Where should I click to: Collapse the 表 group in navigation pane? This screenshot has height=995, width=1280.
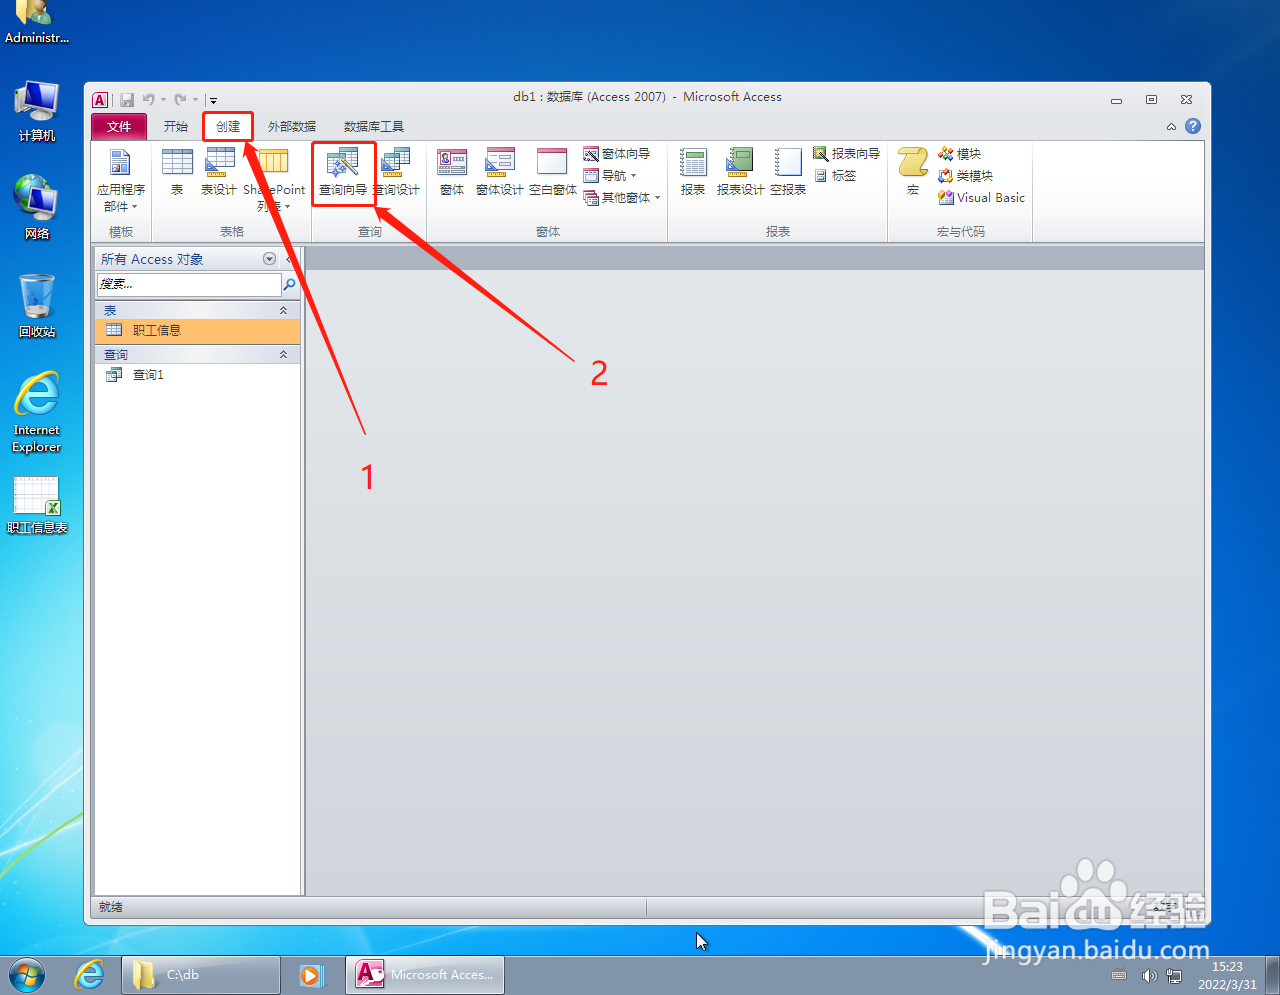(x=283, y=311)
